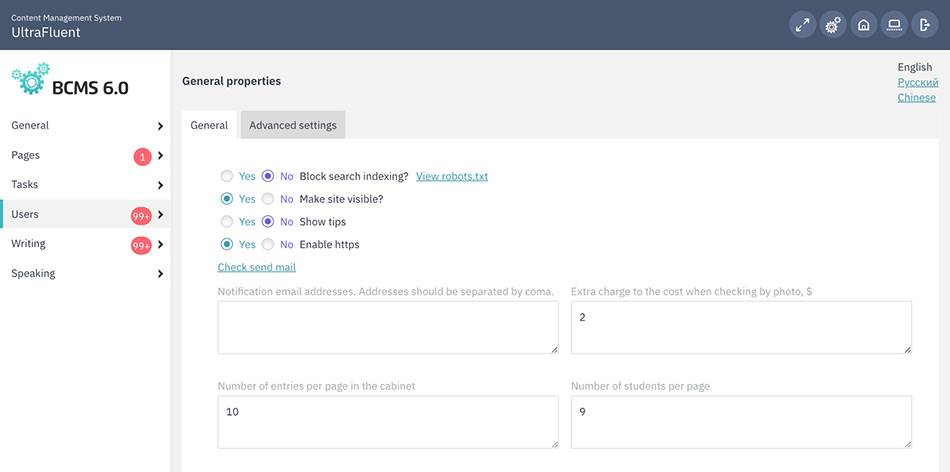Expand the Pages menu chevron
This screenshot has width=950, height=472.
pos(161,156)
